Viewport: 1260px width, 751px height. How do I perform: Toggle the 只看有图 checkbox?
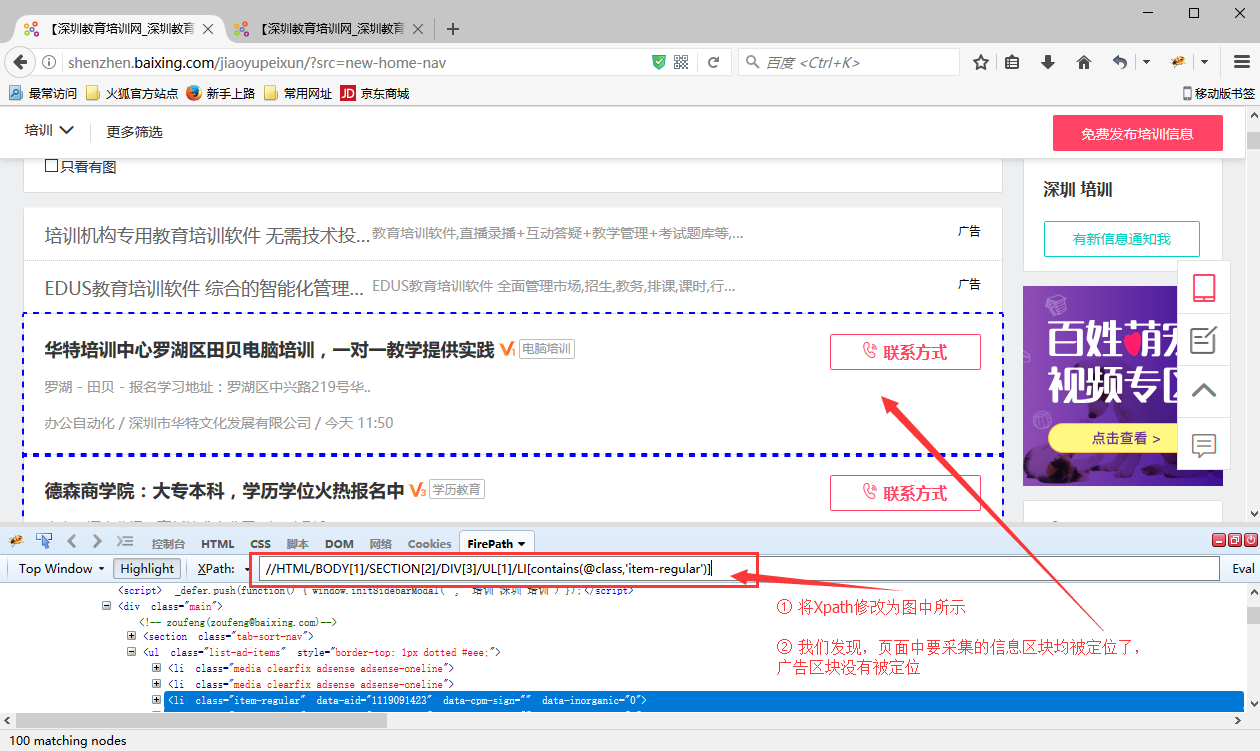pos(52,166)
